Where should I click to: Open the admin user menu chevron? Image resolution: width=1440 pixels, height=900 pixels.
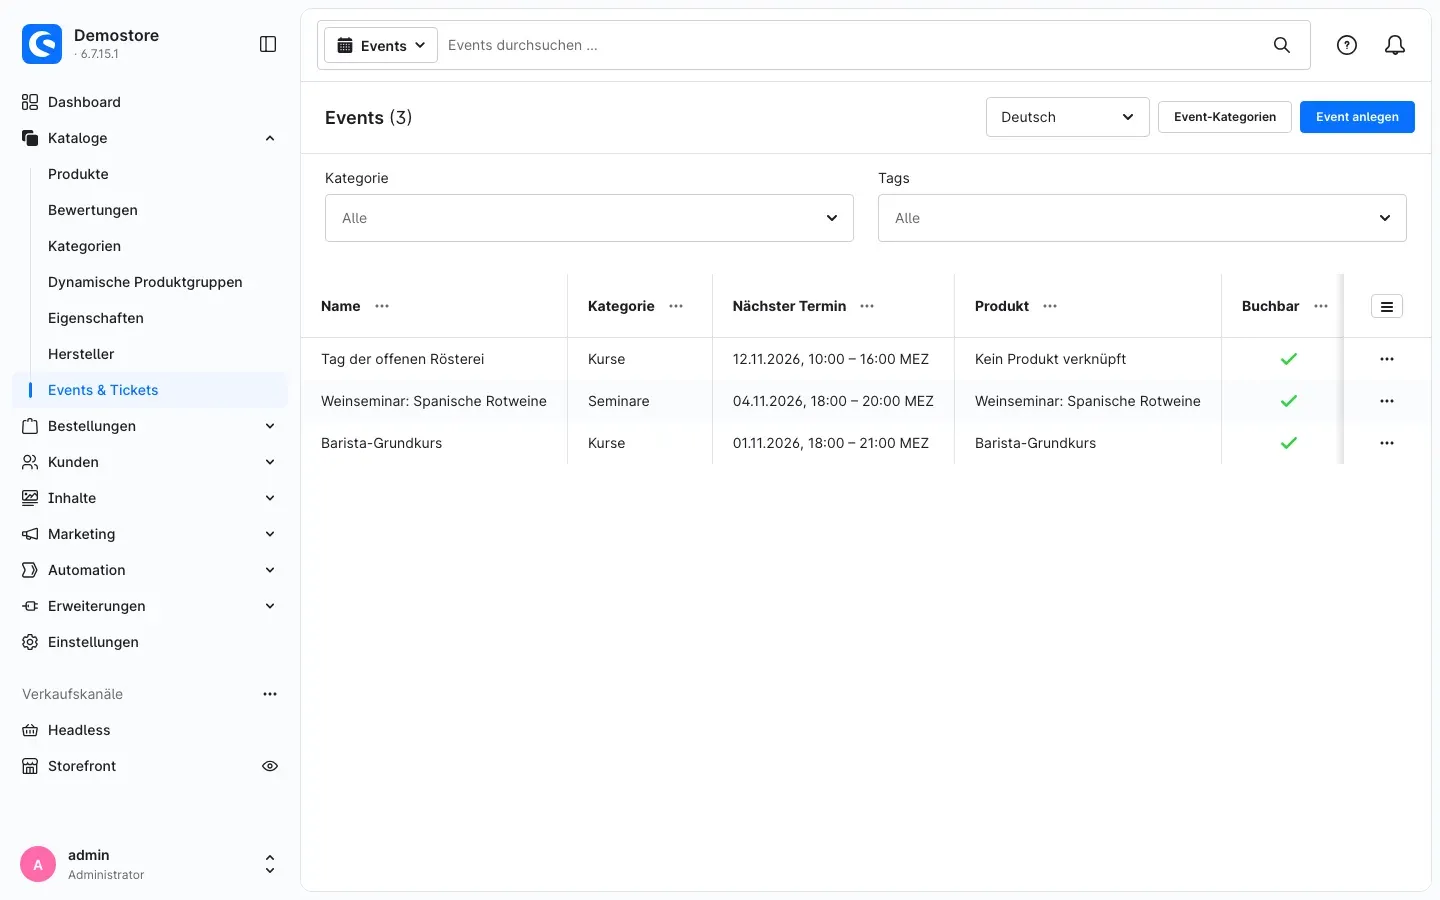click(270, 865)
